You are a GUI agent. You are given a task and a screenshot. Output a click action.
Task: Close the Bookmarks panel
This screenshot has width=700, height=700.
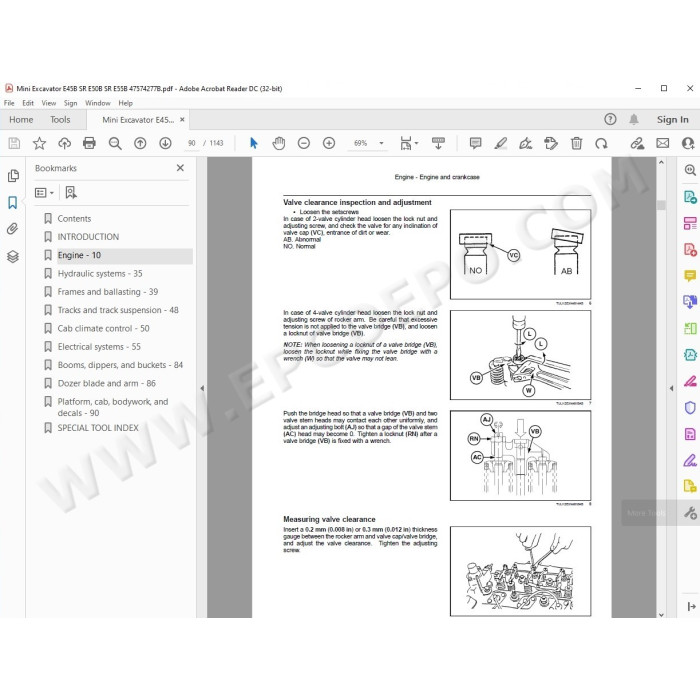[180, 168]
